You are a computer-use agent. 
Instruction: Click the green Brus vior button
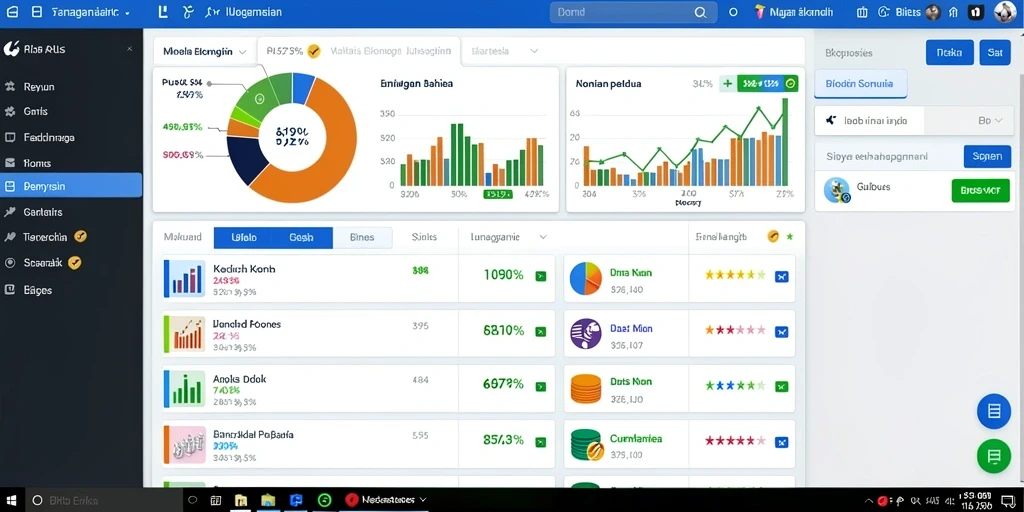(980, 191)
